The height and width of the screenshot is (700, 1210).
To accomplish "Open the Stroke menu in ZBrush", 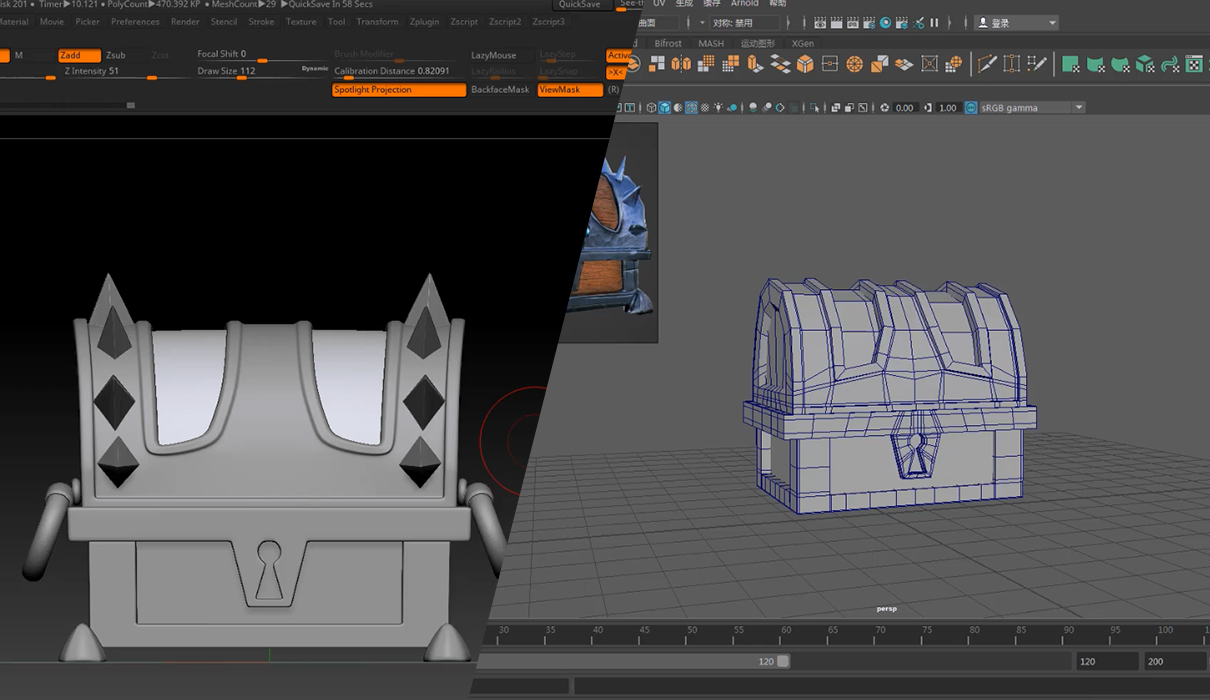I will click(x=261, y=22).
